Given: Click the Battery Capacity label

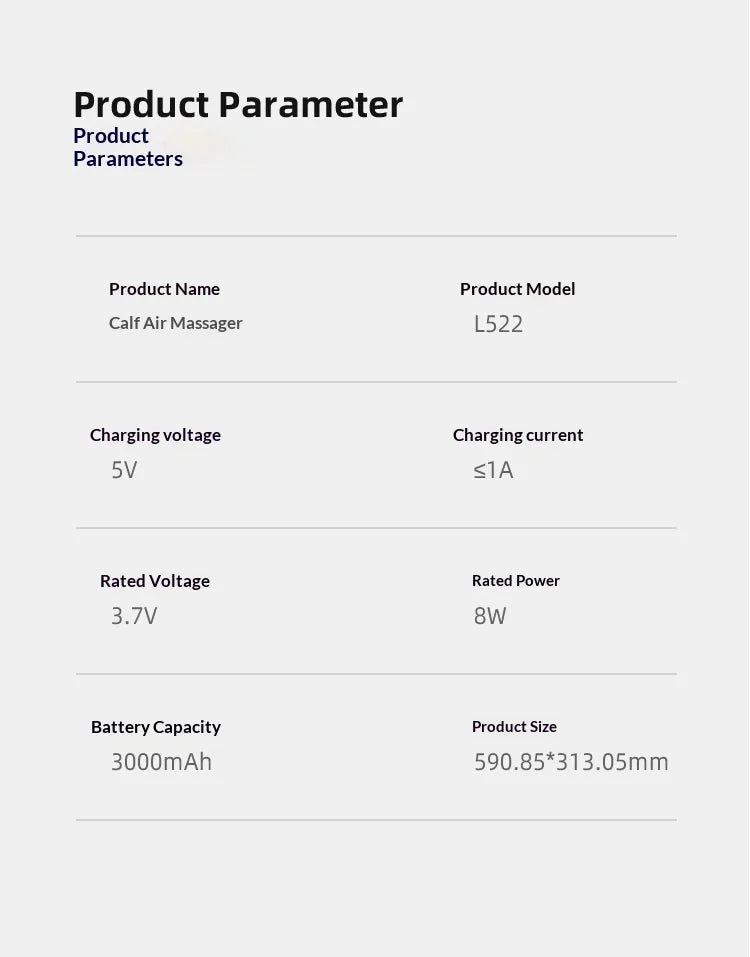Looking at the screenshot, I should [x=156, y=727].
